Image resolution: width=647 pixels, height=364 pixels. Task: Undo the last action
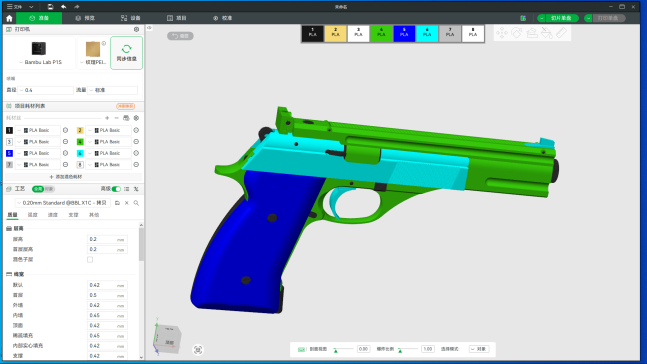[64, 7]
